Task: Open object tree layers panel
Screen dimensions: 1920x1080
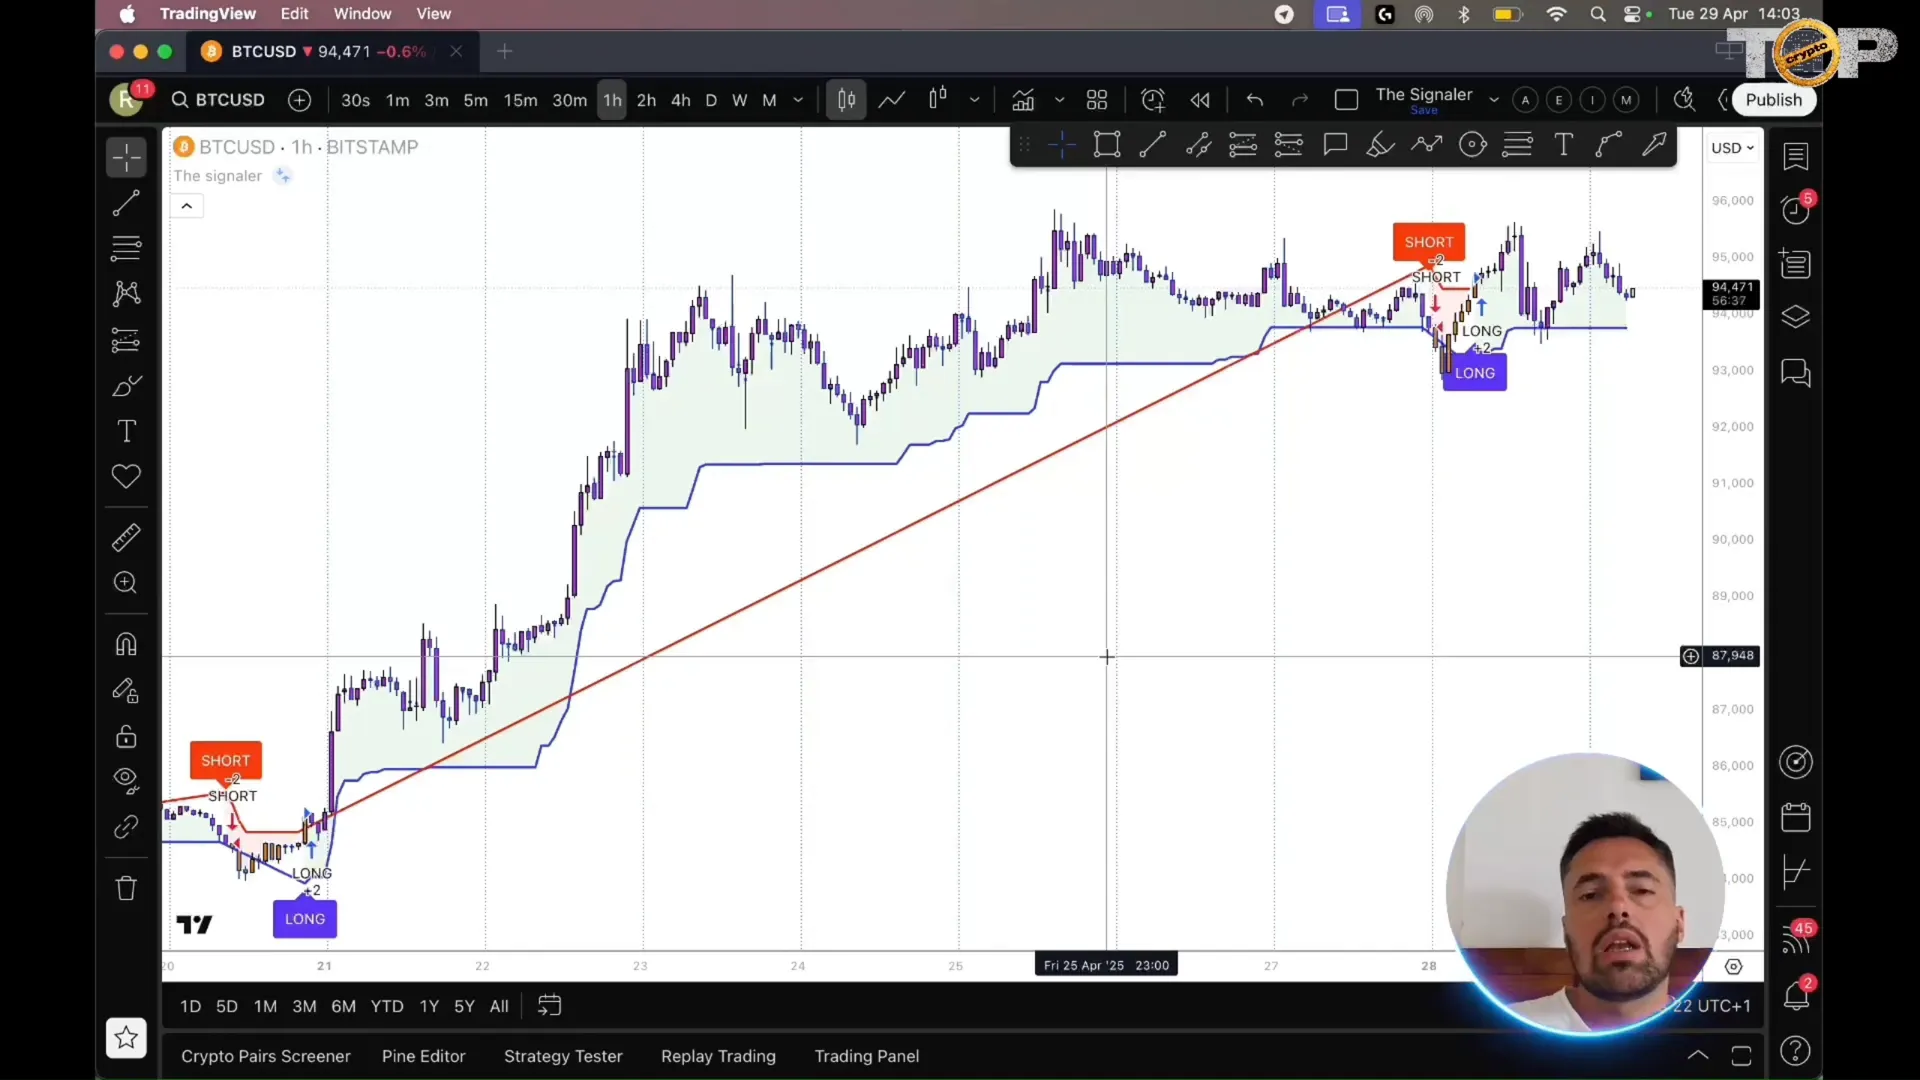Action: tap(1796, 317)
